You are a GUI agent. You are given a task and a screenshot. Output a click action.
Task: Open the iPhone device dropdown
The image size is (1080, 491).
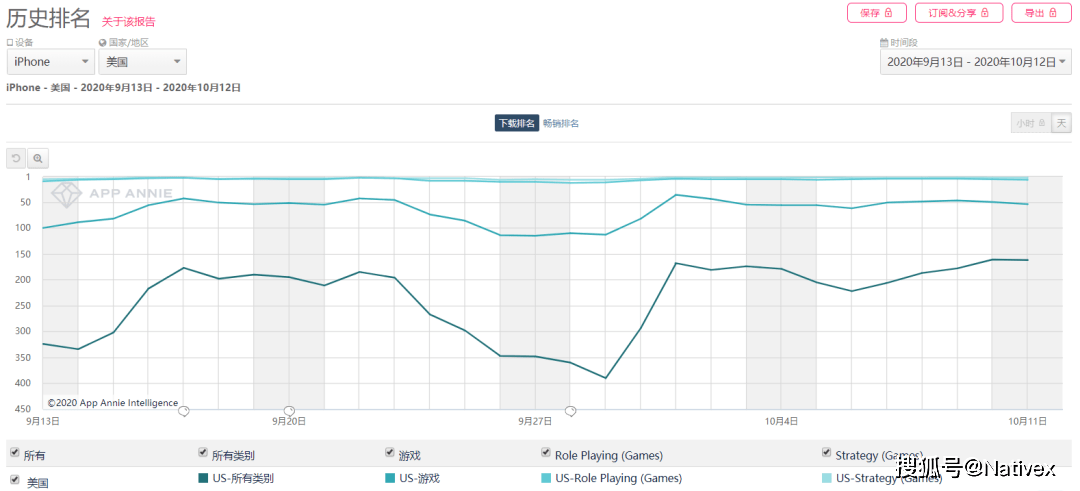click(x=50, y=62)
